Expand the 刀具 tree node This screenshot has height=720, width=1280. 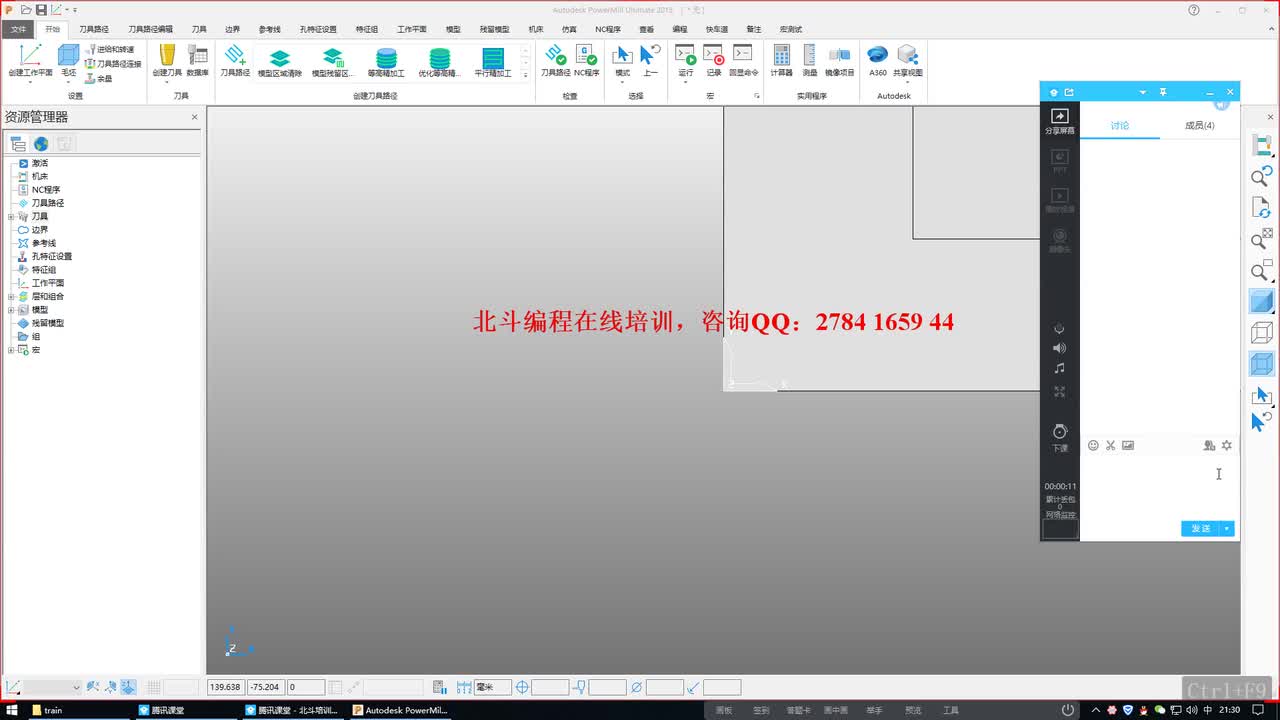click(11, 216)
